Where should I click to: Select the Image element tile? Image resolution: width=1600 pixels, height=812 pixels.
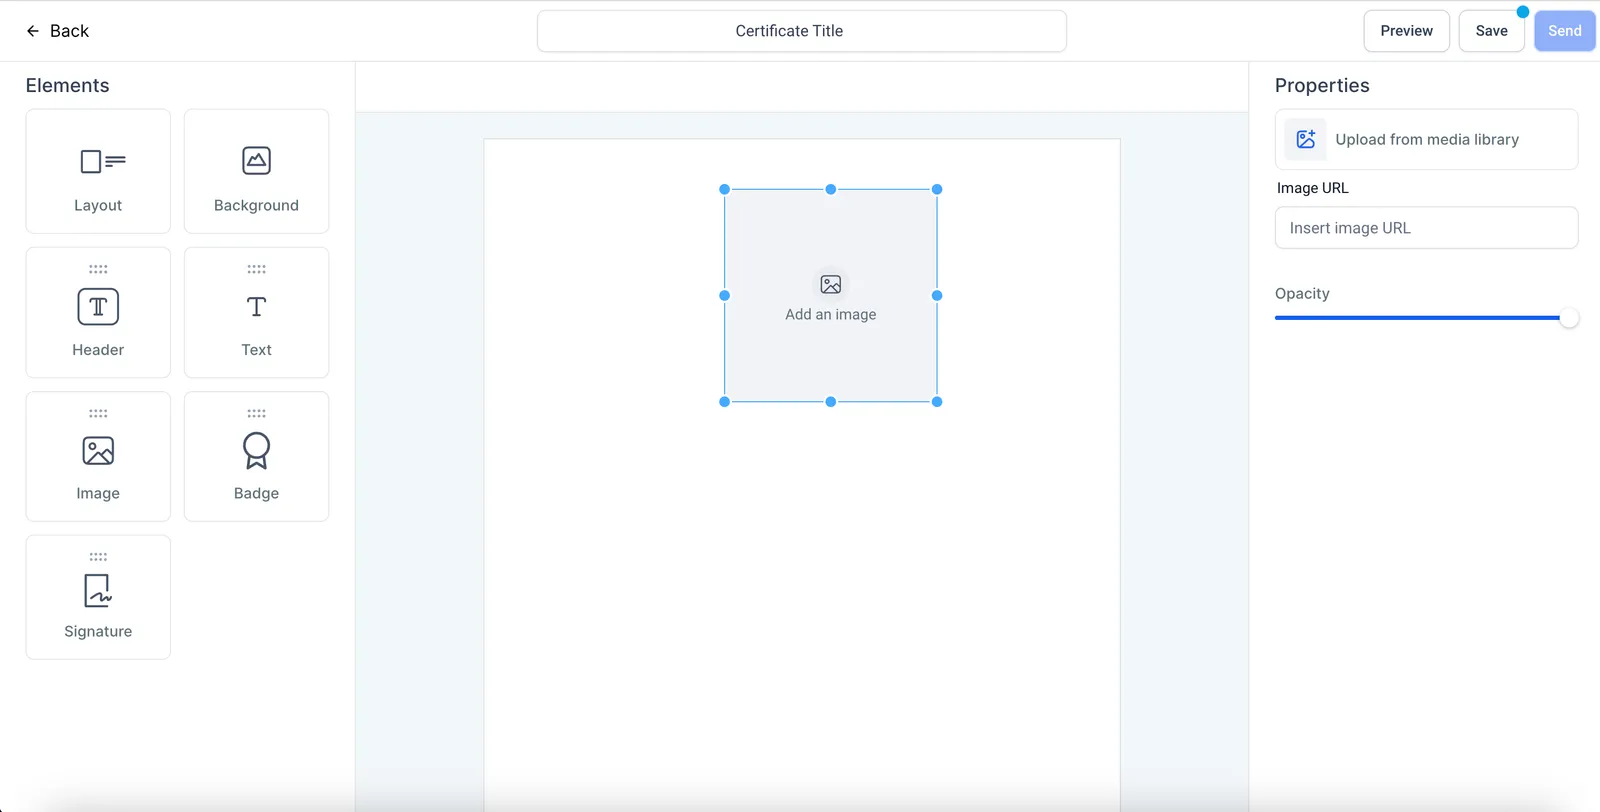(x=98, y=456)
